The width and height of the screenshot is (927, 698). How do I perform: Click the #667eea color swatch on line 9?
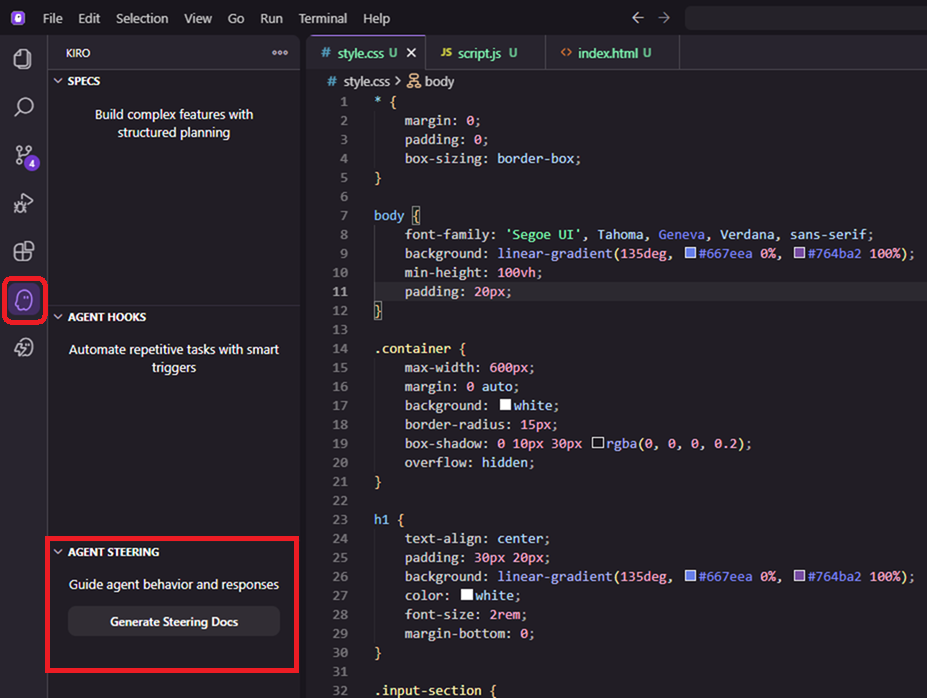[x=691, y=254]
